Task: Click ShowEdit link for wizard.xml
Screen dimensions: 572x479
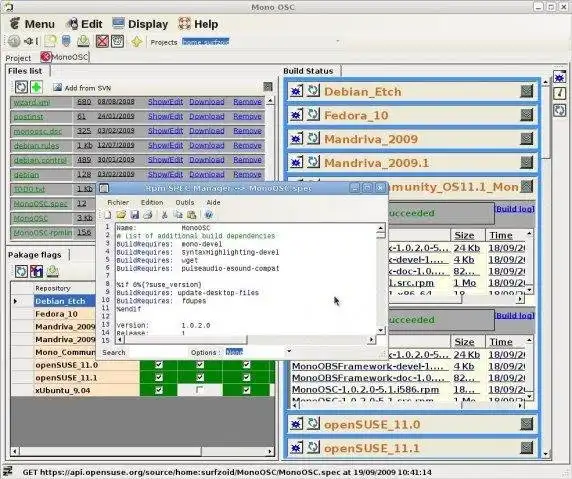Action: [165, 102]
